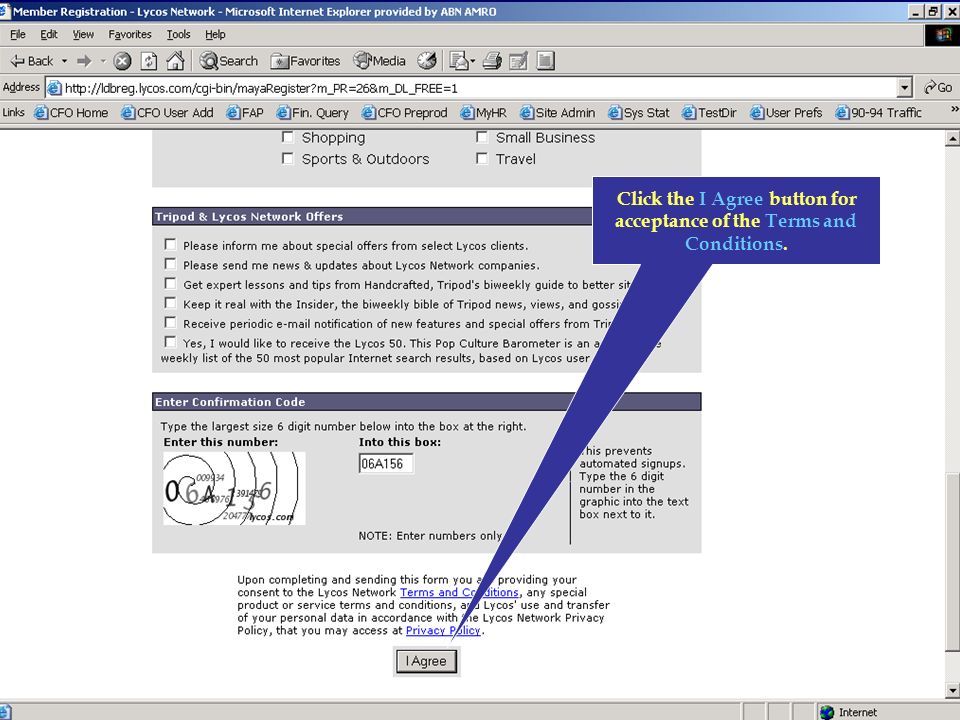This screenshot has height=720, width=960.
Task: Open the Edit menu
Action: tap(49, 34)
